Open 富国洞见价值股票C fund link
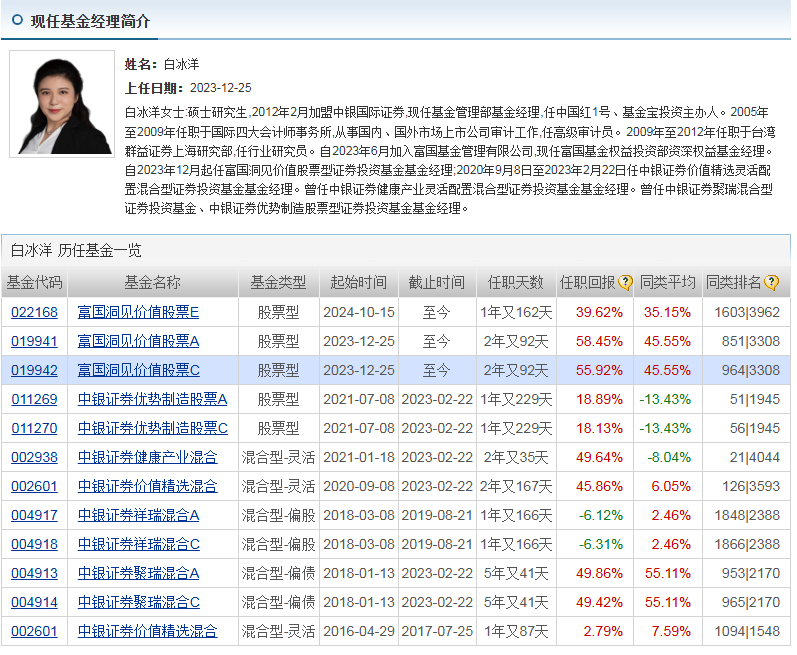797x655 pixels. (138, 370)
